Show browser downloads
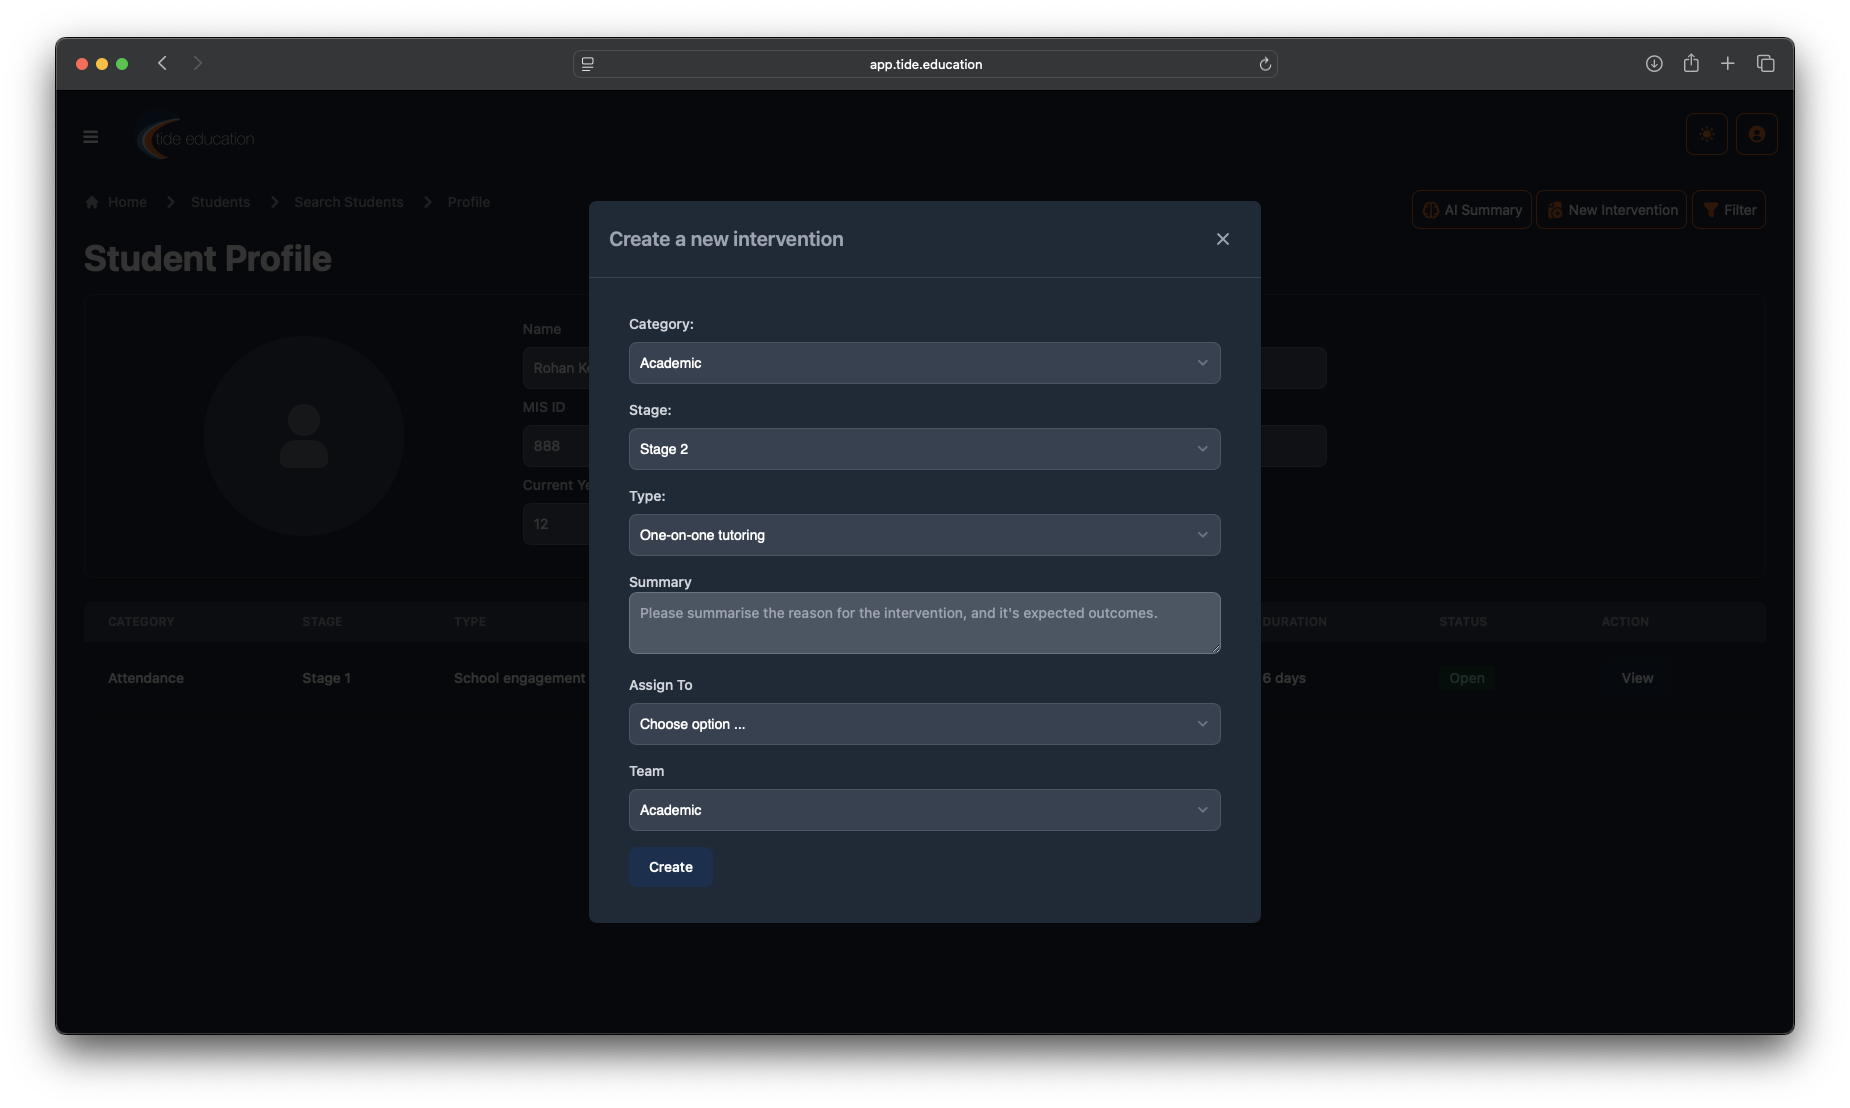Viewport: 1850px width, 1108px height. coord(1654,63)
